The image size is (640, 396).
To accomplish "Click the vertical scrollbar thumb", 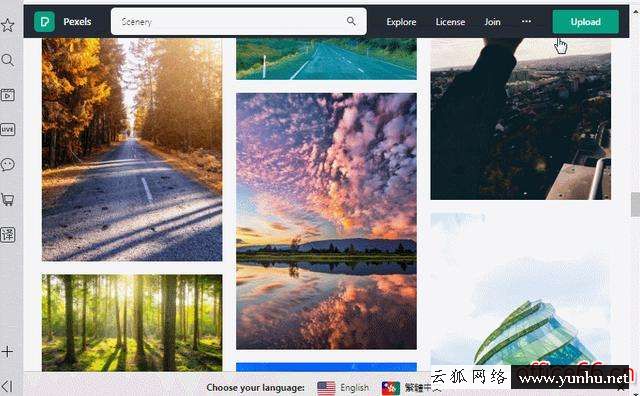I will tap(635, 204).
